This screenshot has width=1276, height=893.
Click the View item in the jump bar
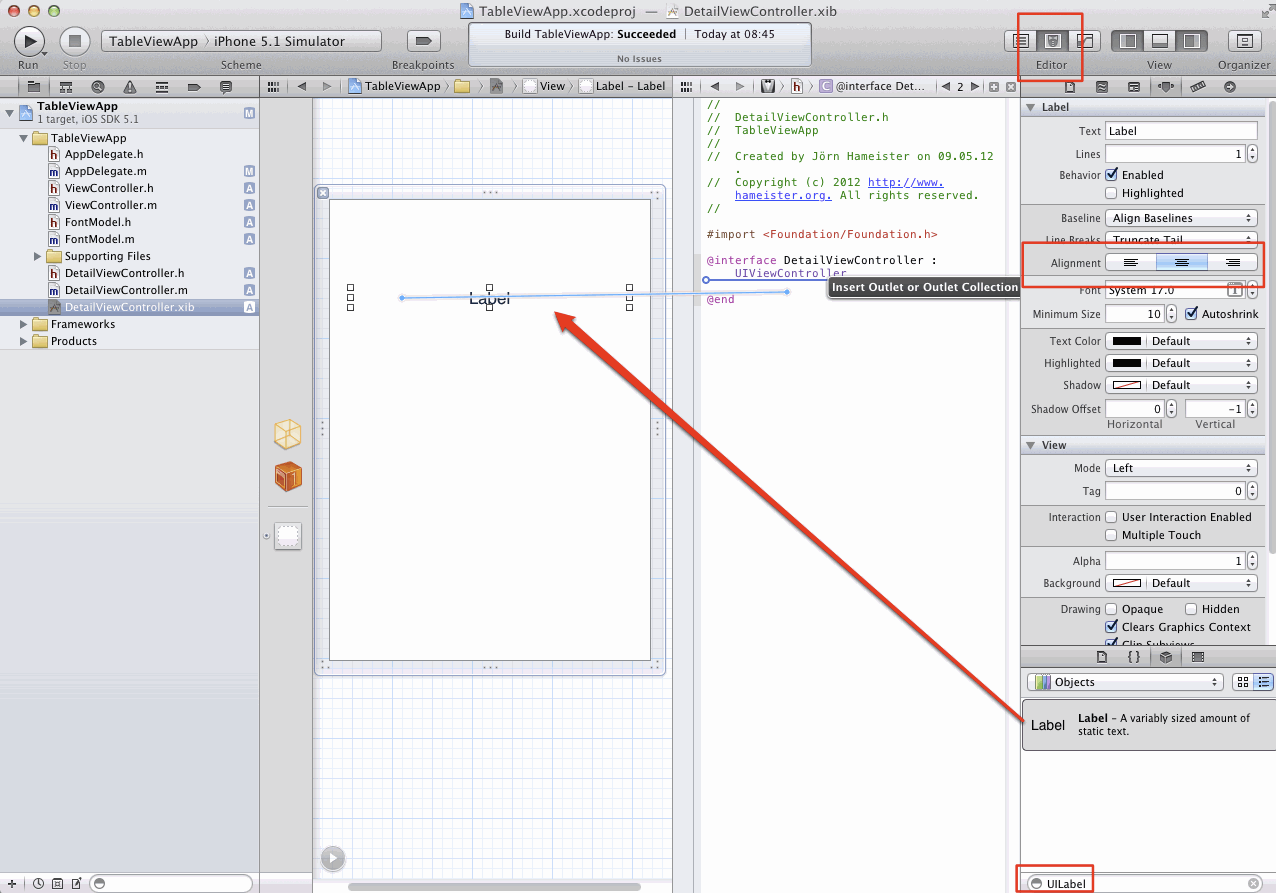coord(552,86)
